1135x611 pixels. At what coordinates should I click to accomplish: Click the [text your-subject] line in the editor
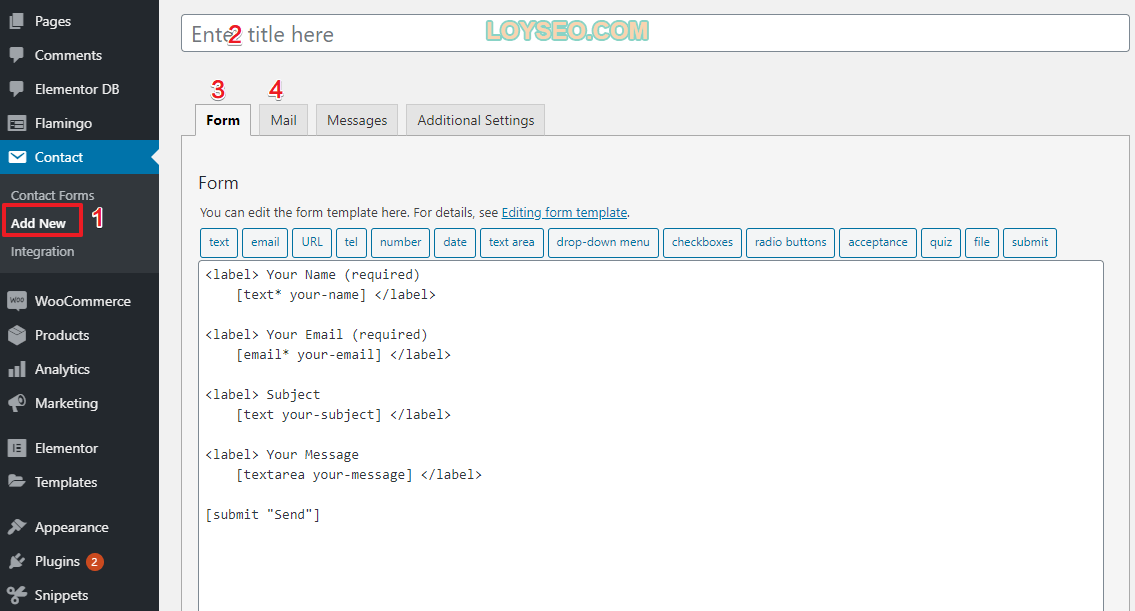click(x=343, y=415)
